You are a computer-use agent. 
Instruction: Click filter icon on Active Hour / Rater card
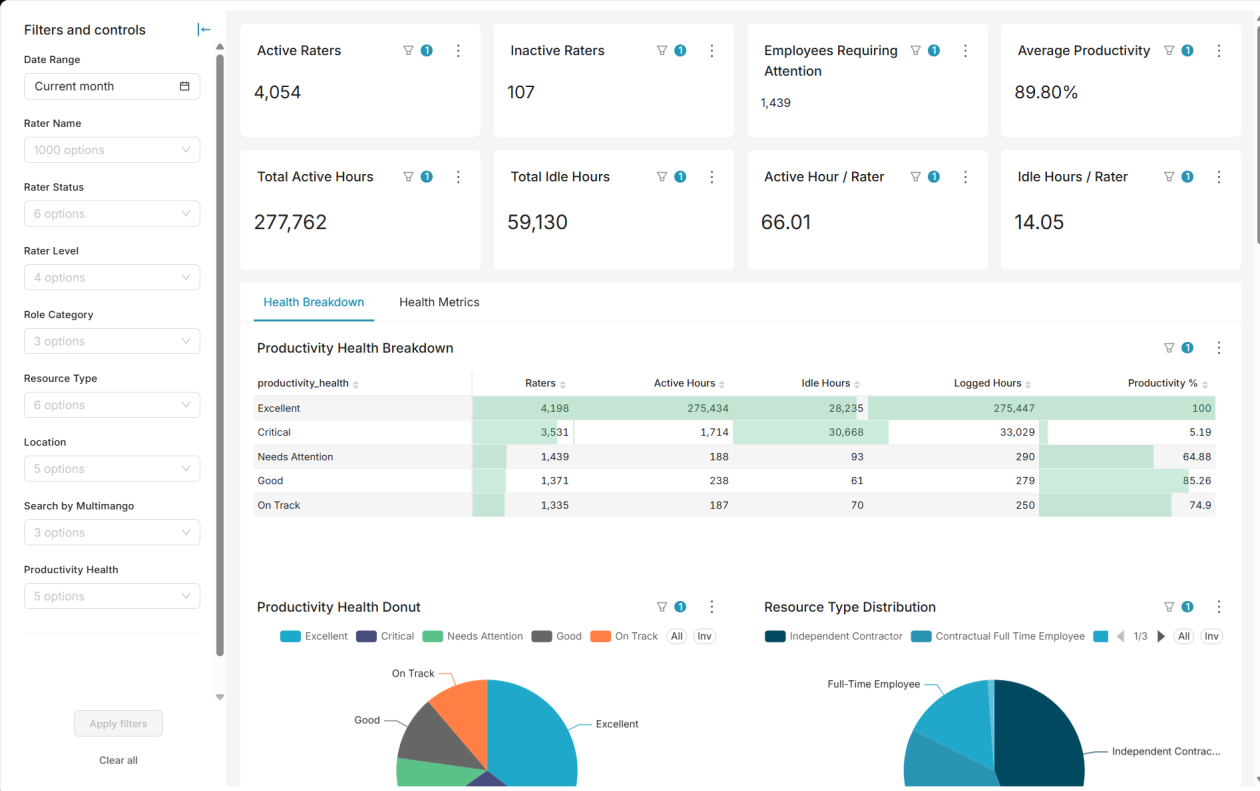click(x=915, y=176)
